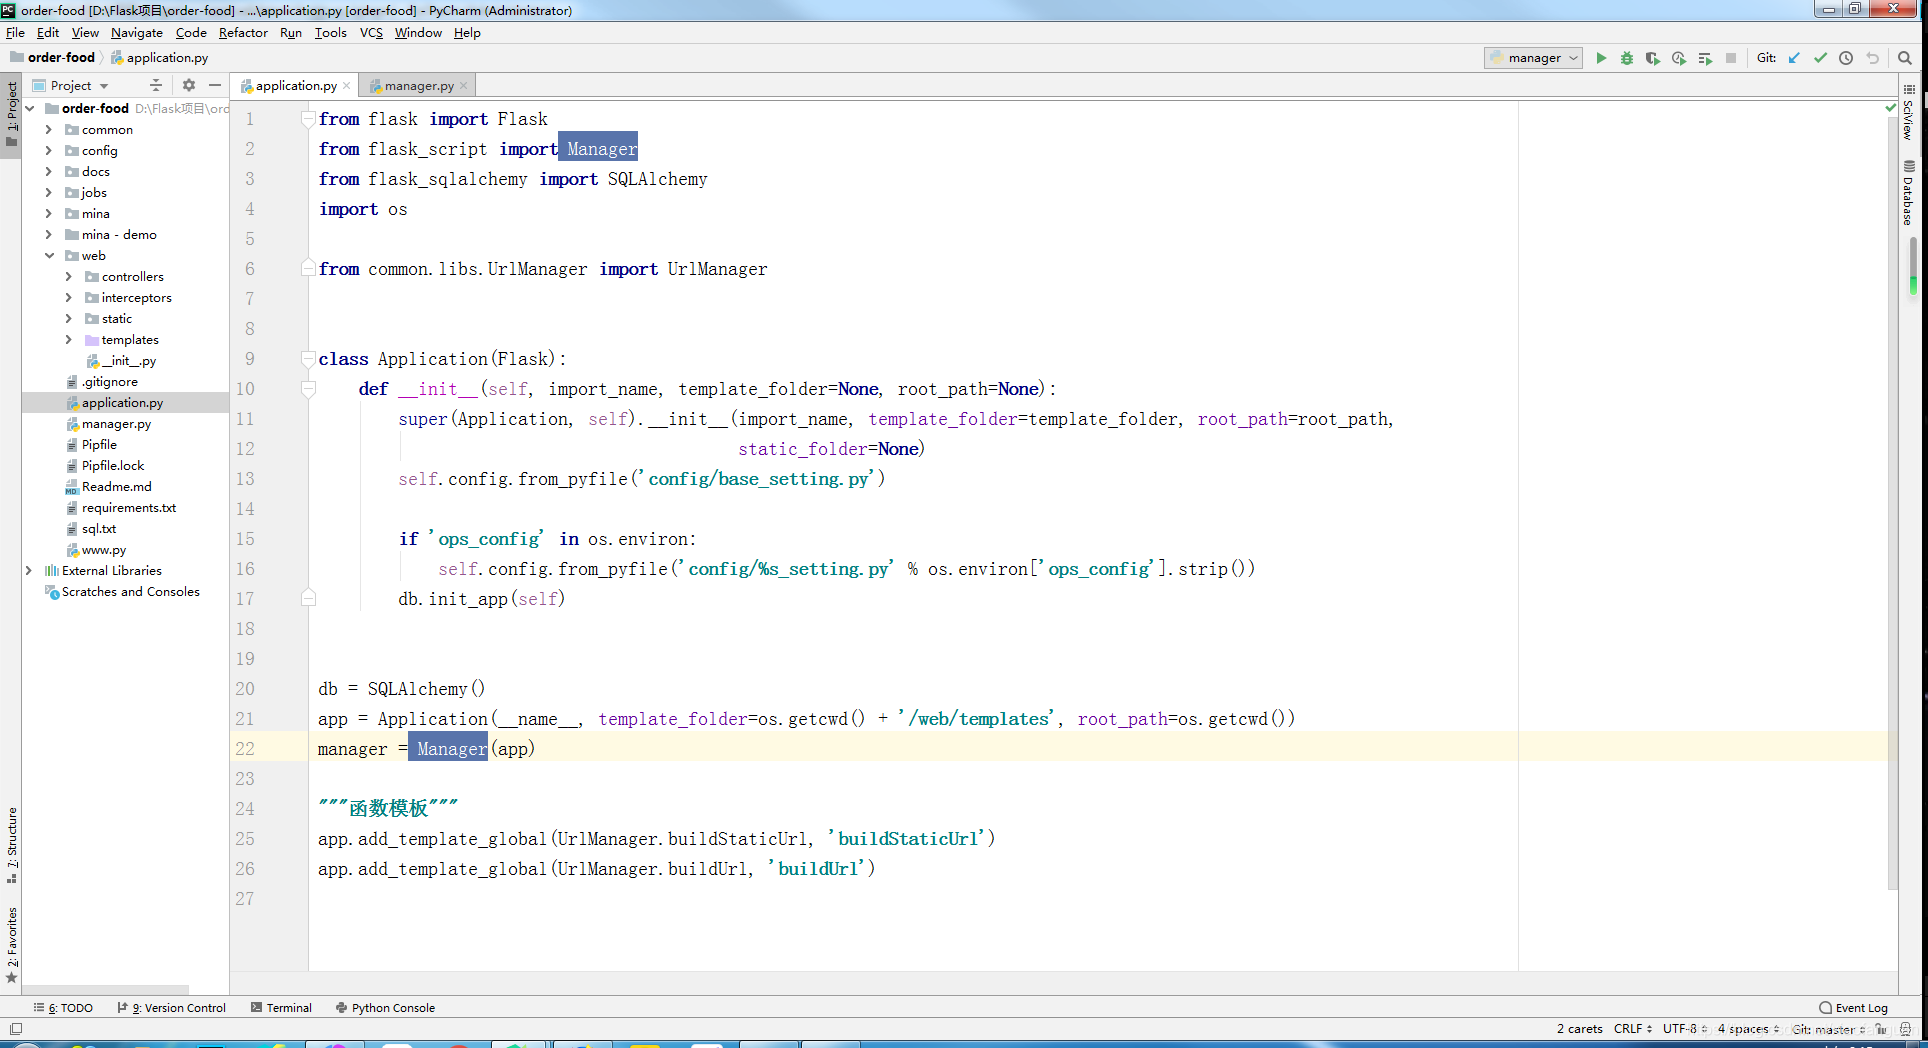Image resolution: width=1928 pixels, height=1048 pixels.
Task: Expand the common folder
Action: coord(48,130)
